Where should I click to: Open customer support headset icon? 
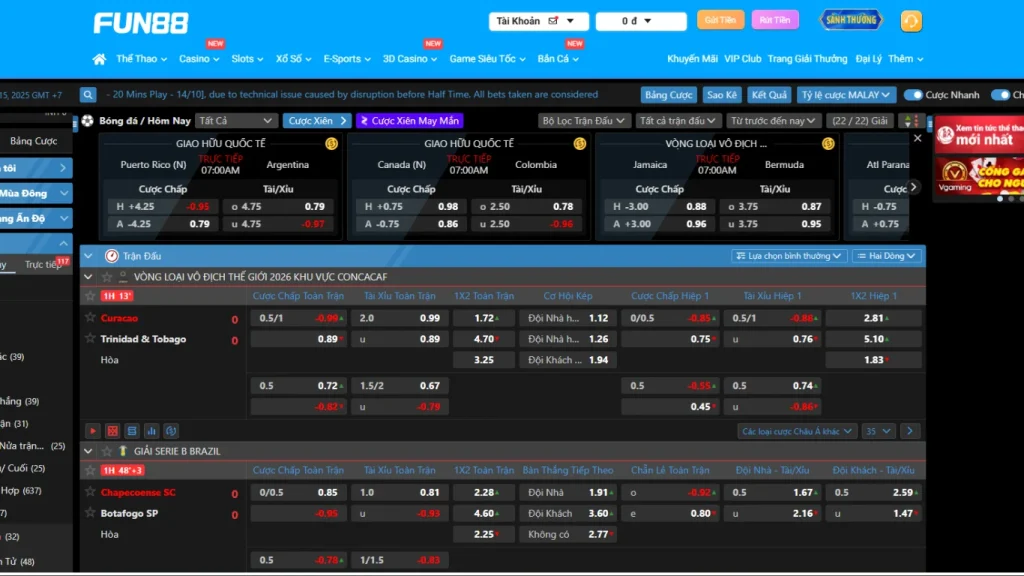[x=911, y=21]
